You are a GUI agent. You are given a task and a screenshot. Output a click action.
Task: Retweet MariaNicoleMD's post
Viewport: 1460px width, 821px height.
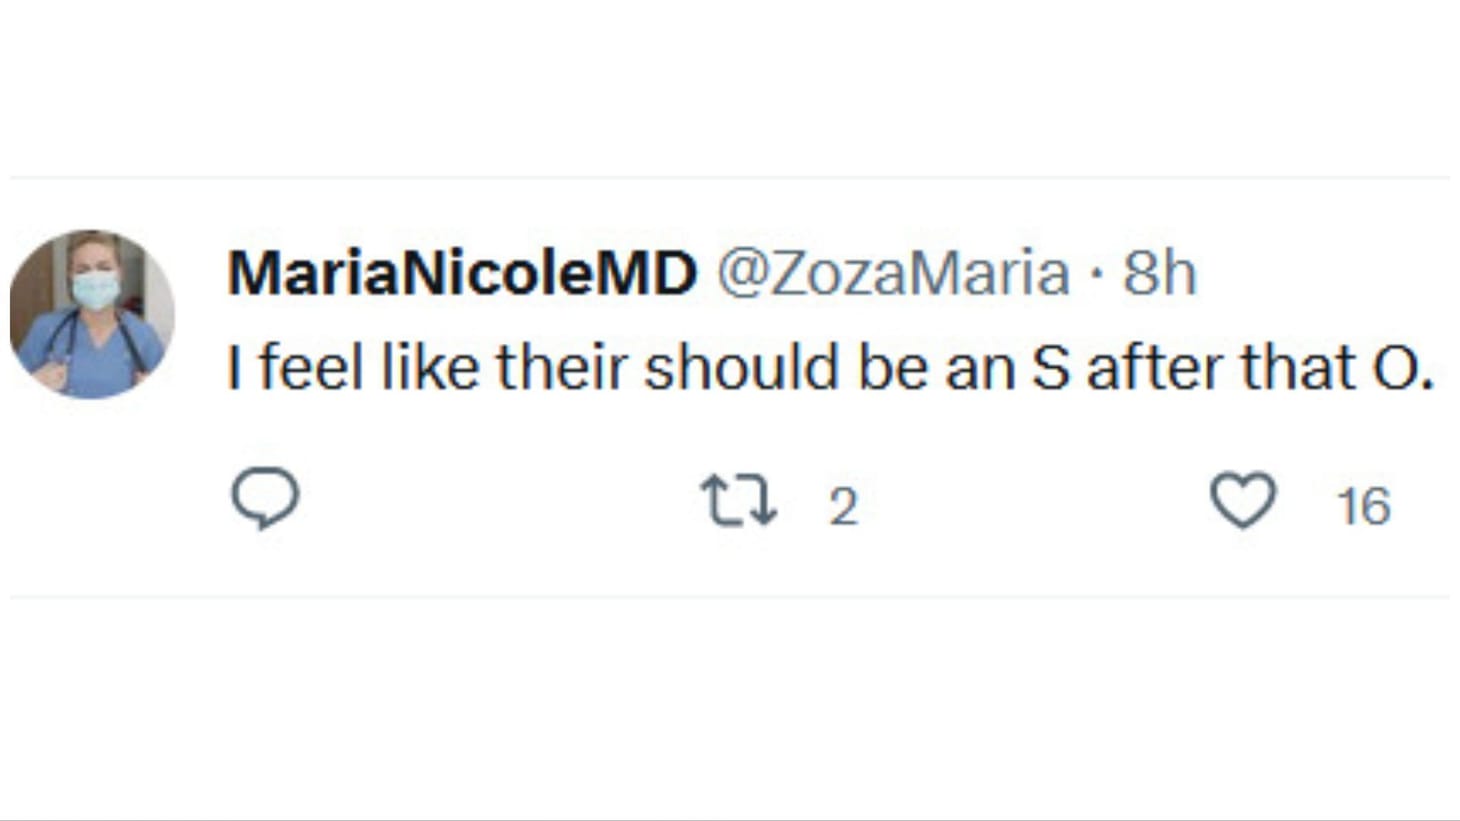[738, 500]
